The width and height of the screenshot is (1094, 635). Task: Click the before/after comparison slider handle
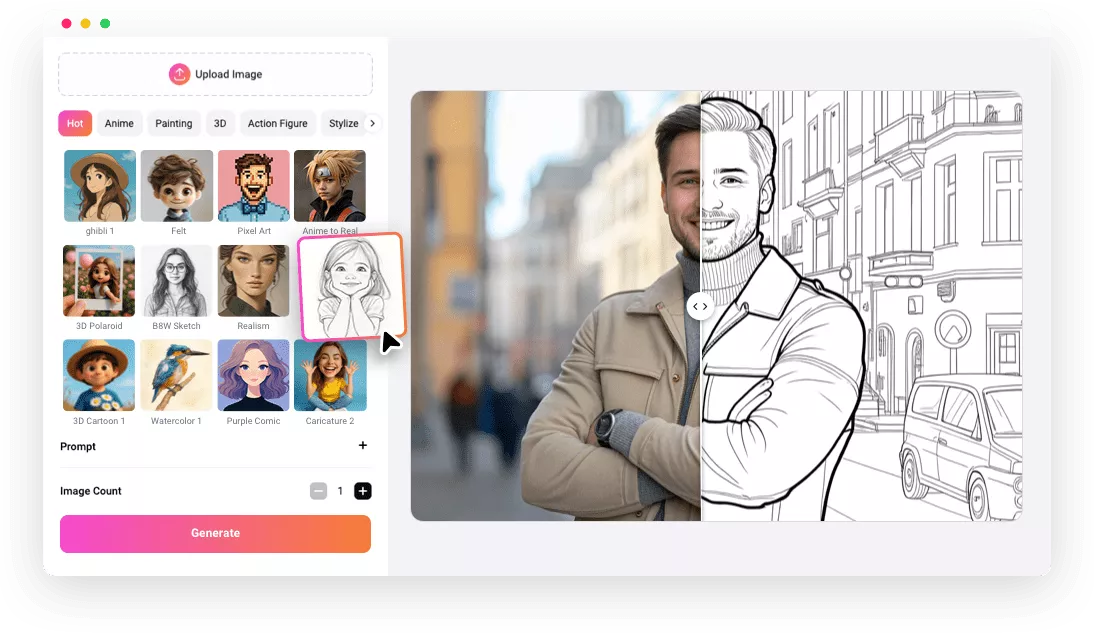[700, 306]
